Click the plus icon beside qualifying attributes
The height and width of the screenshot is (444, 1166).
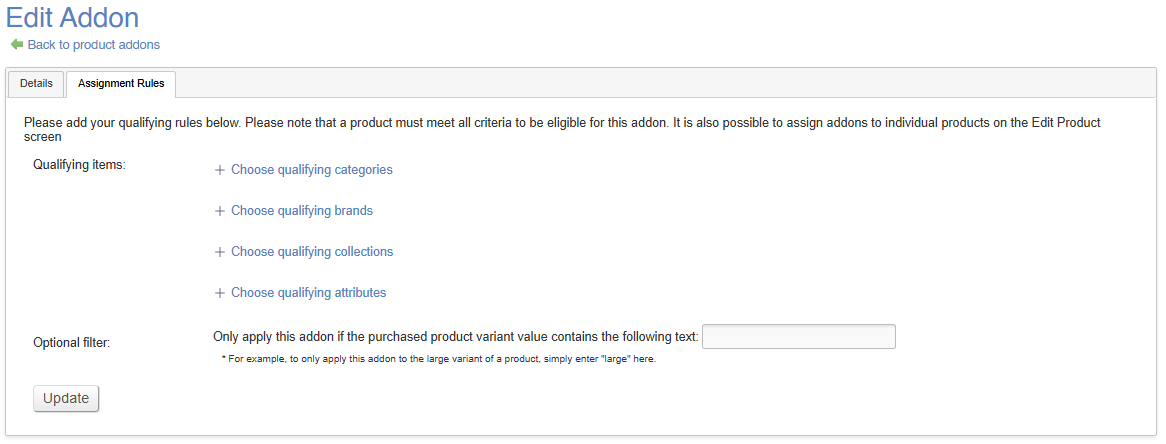[x=220, y=293]
